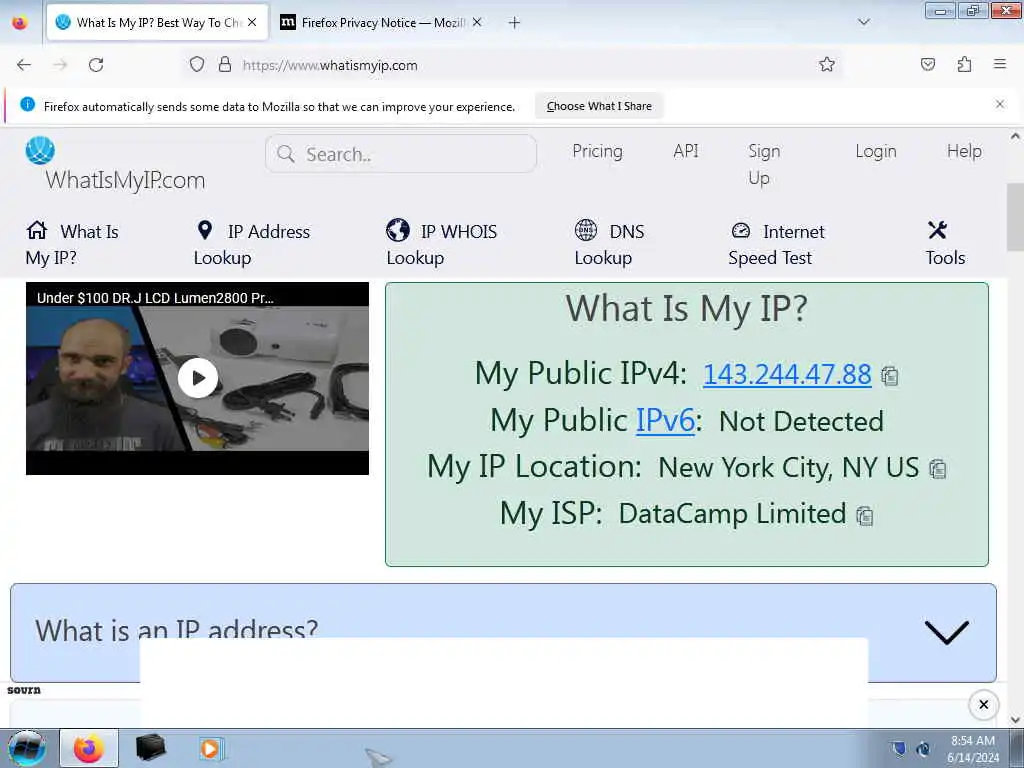Screen dimensions: 1024x768
Task: Close the Firefox Privacy Notice tab
Action: pos(477,22)
